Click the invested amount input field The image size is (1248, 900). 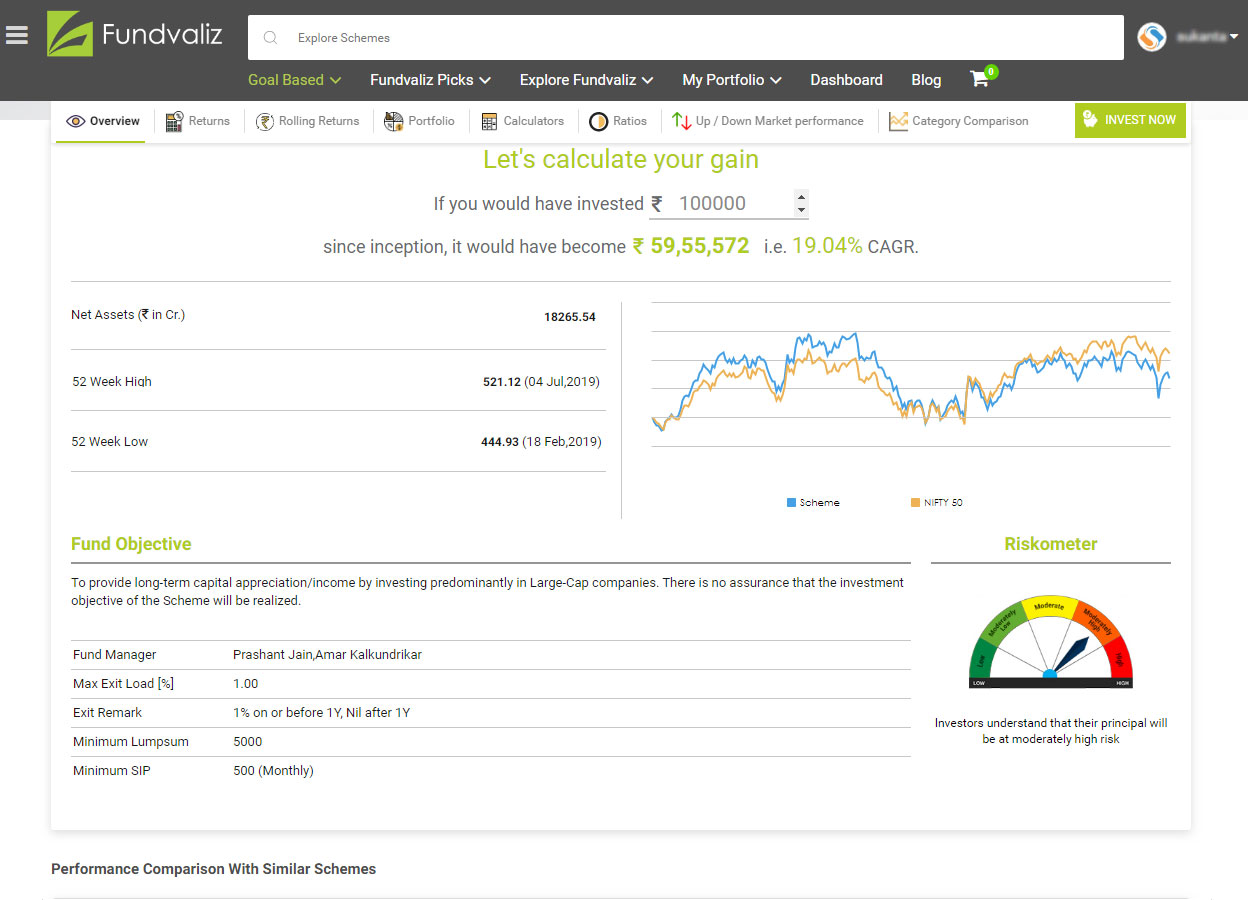pos(729,204)
